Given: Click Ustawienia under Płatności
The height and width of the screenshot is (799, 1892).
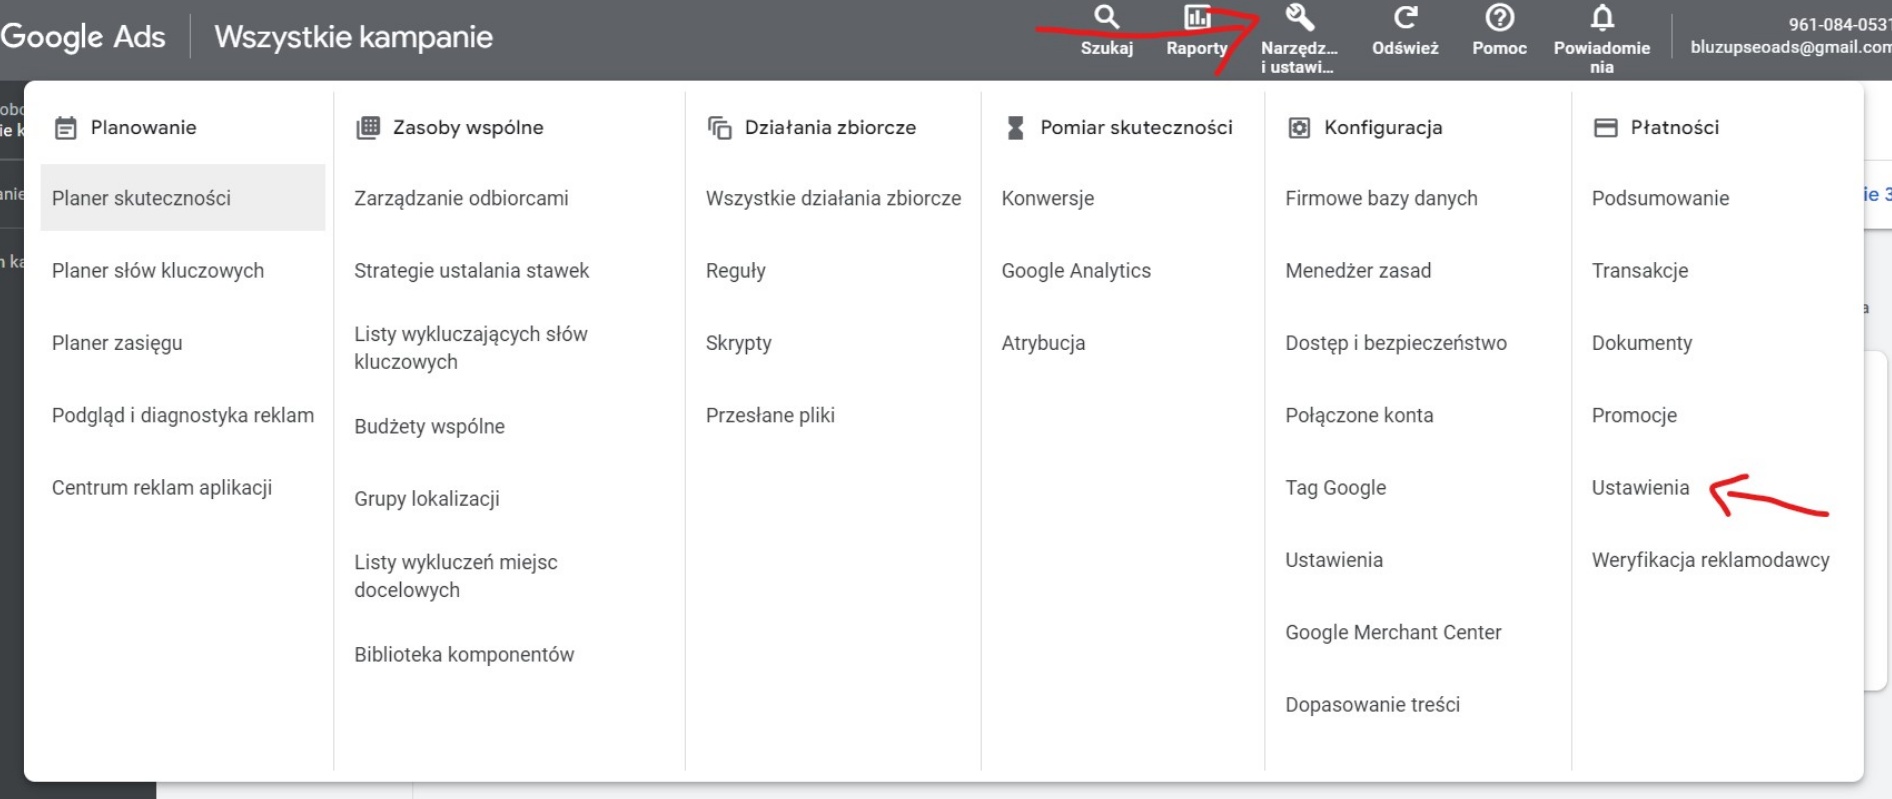Looking at the screenshot, I should click(1640, 488).
